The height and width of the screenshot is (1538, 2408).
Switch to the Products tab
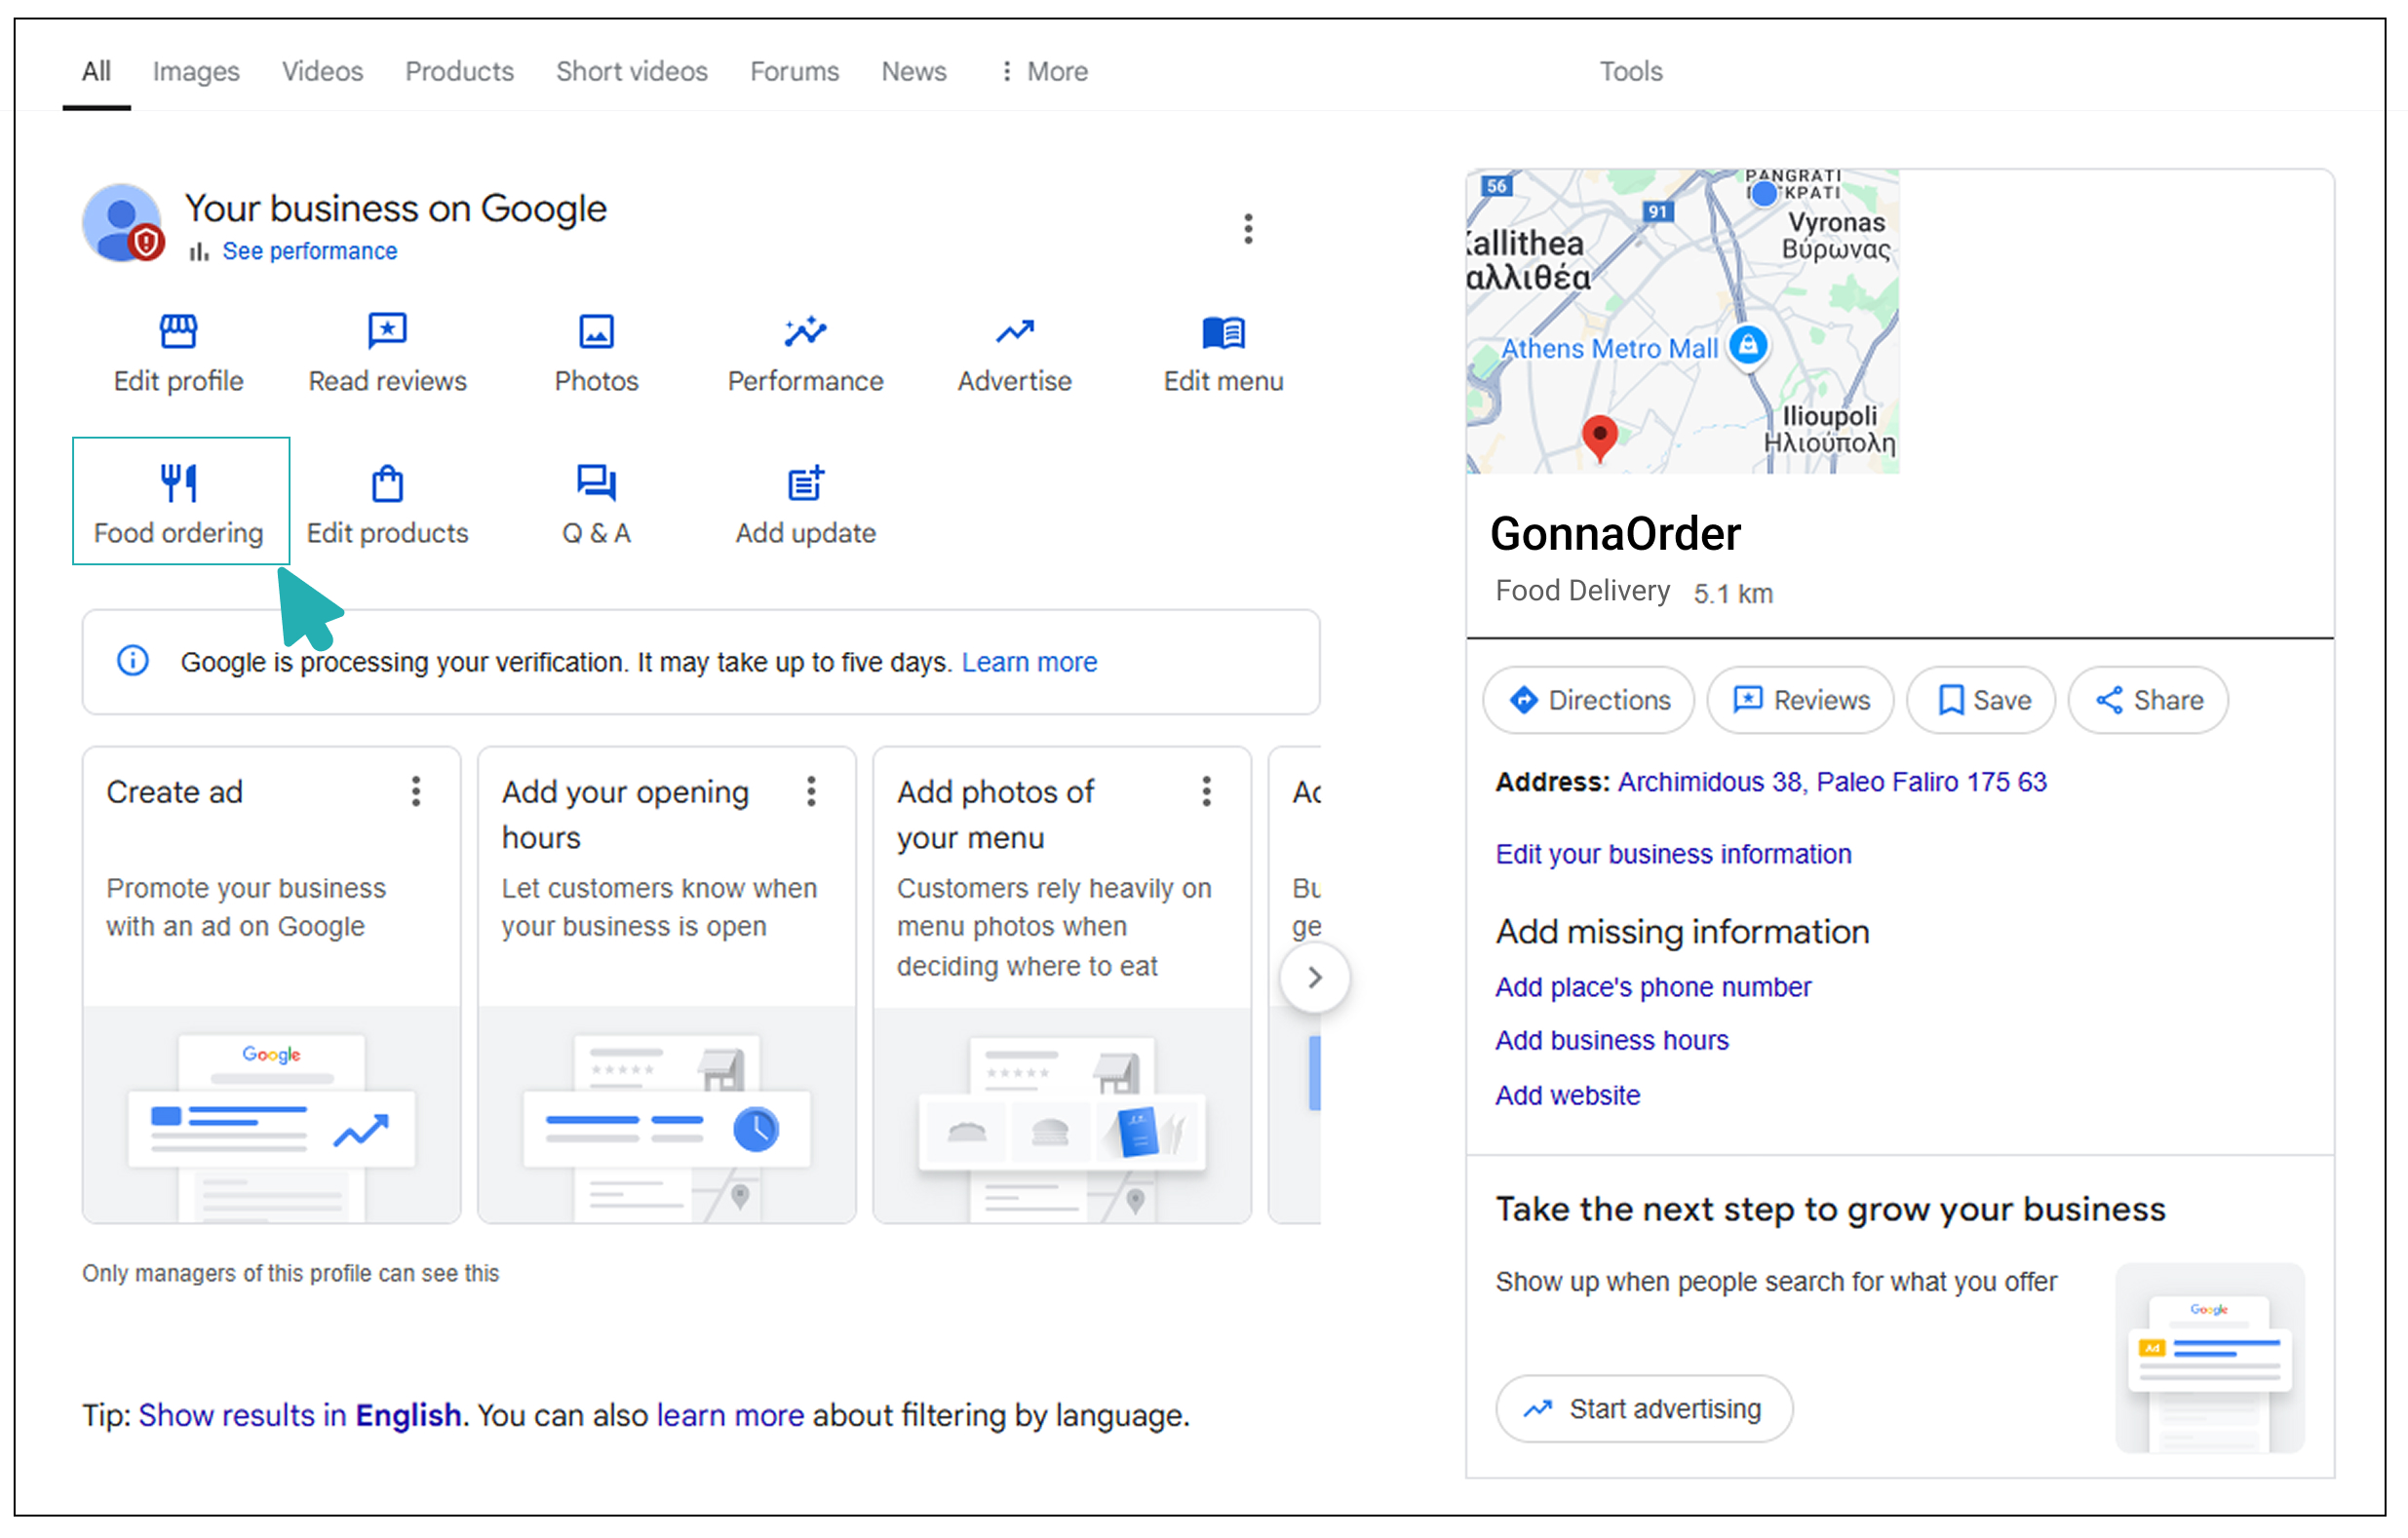(459, 71)
